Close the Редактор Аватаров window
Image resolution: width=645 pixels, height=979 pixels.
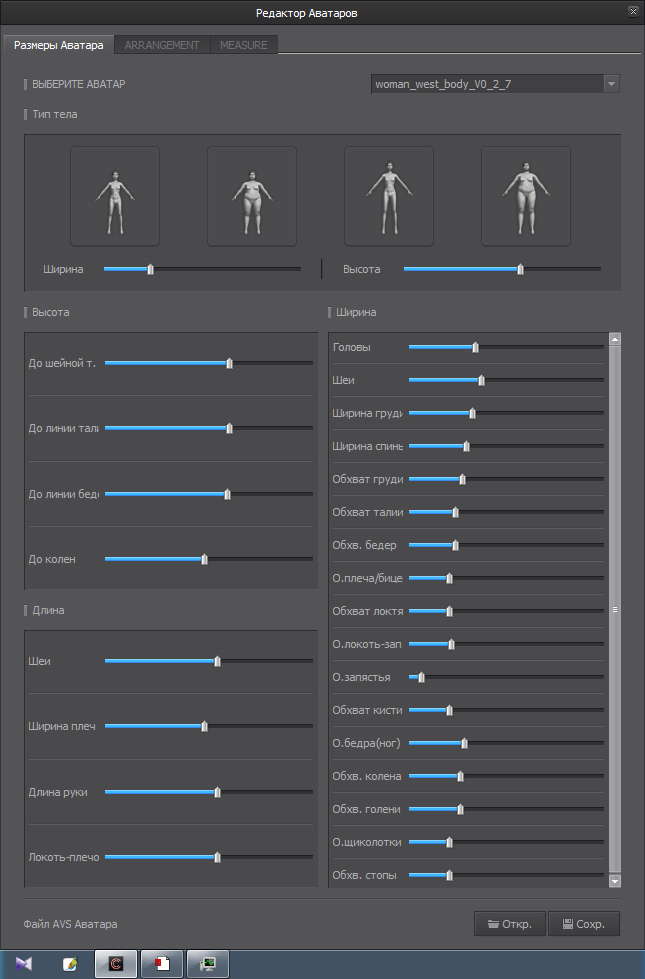[633, 12]
